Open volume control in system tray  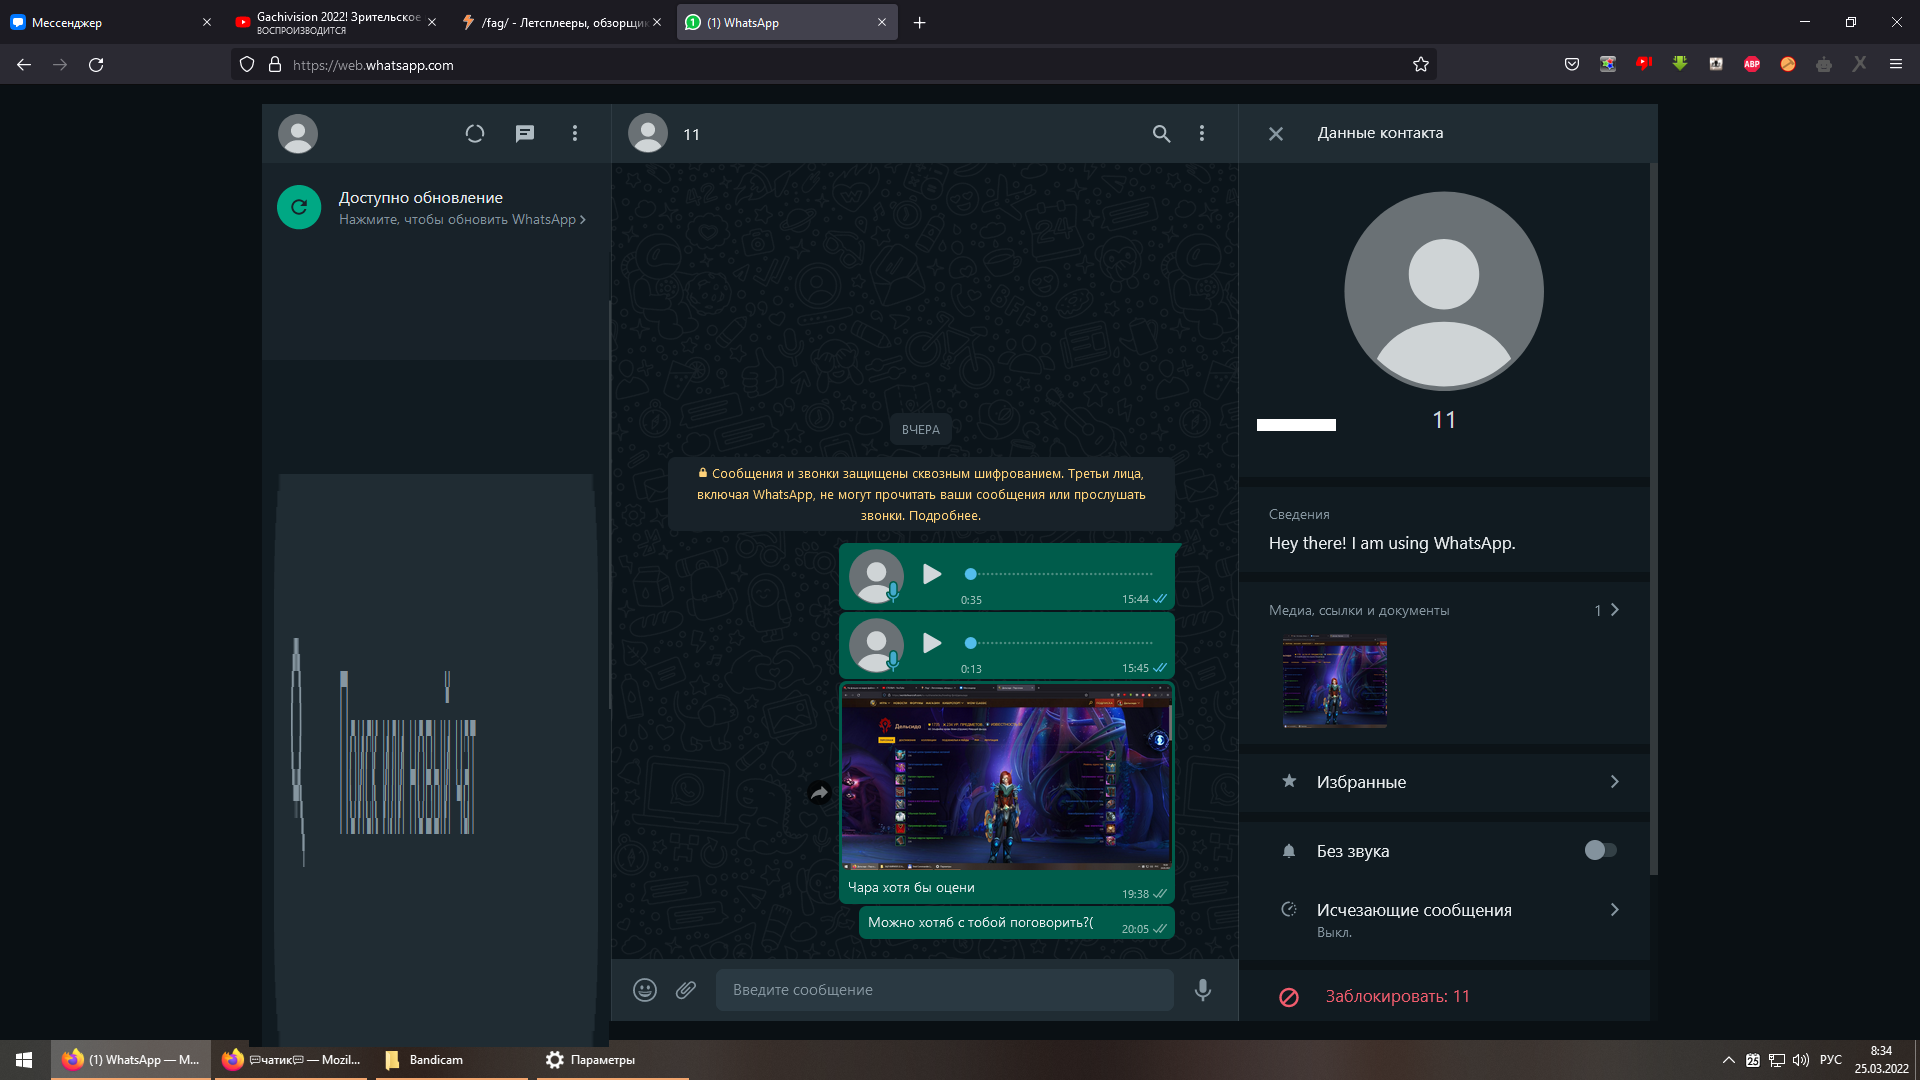1801,1060
